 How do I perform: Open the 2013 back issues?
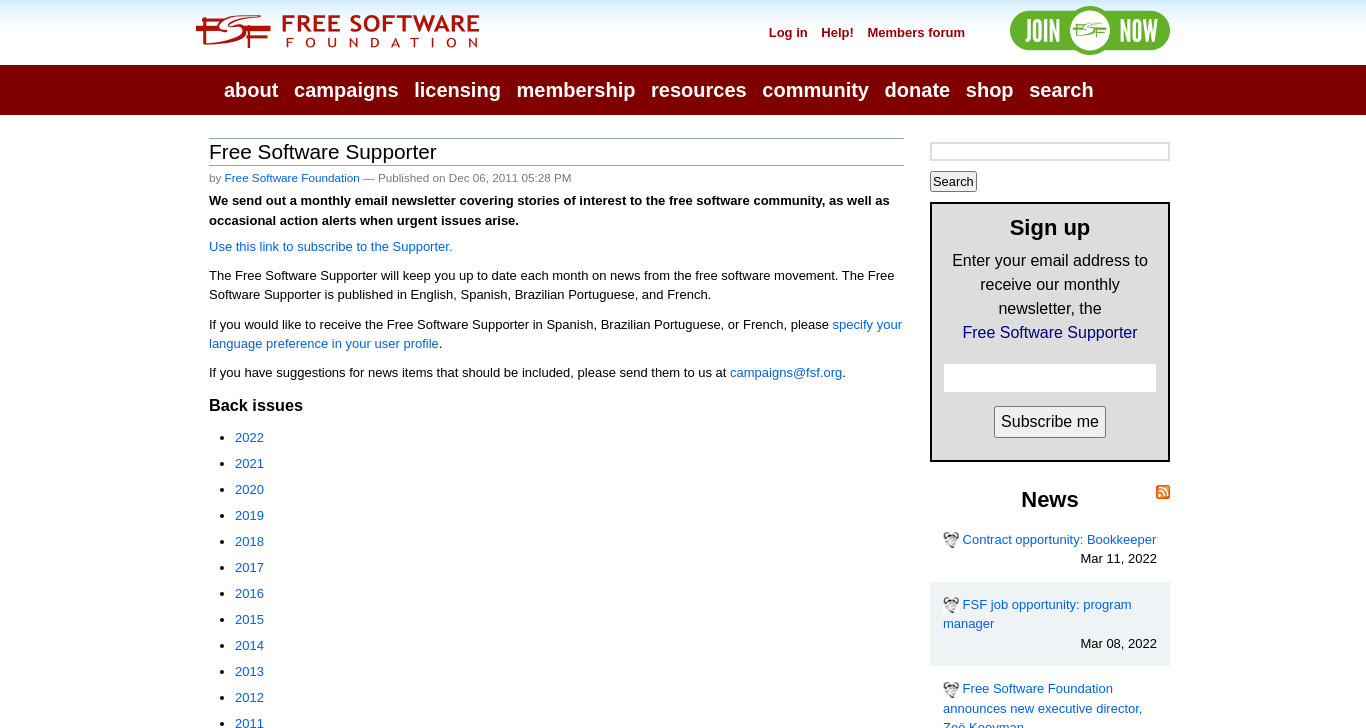tap(249, 672)
